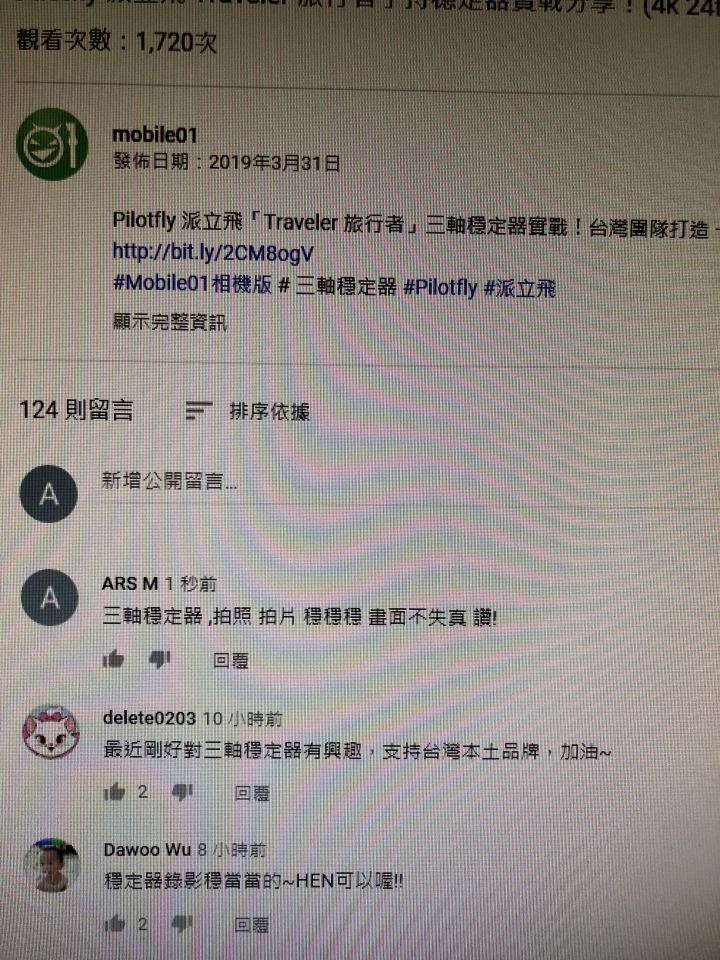Expand description with 顯示完整資訊

[170, 321]
